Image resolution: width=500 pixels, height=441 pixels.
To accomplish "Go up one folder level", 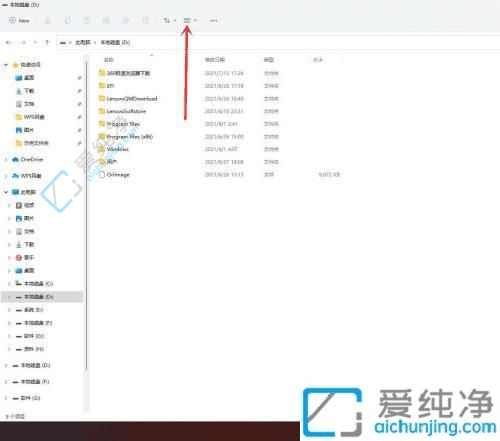I will (47, 42).
